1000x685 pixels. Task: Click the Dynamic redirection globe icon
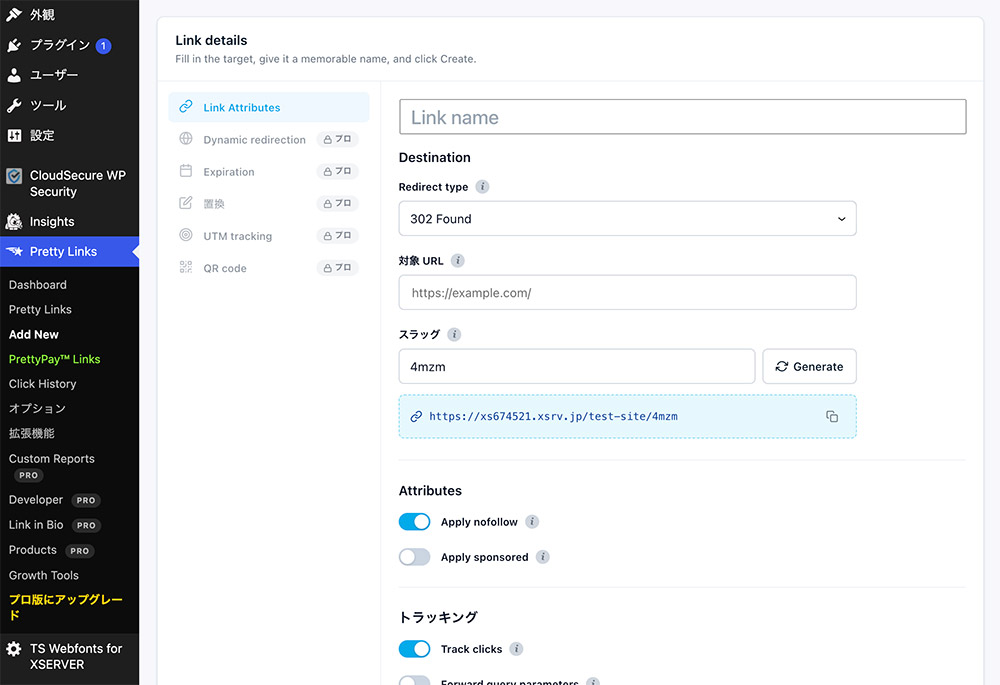point(186,138)
